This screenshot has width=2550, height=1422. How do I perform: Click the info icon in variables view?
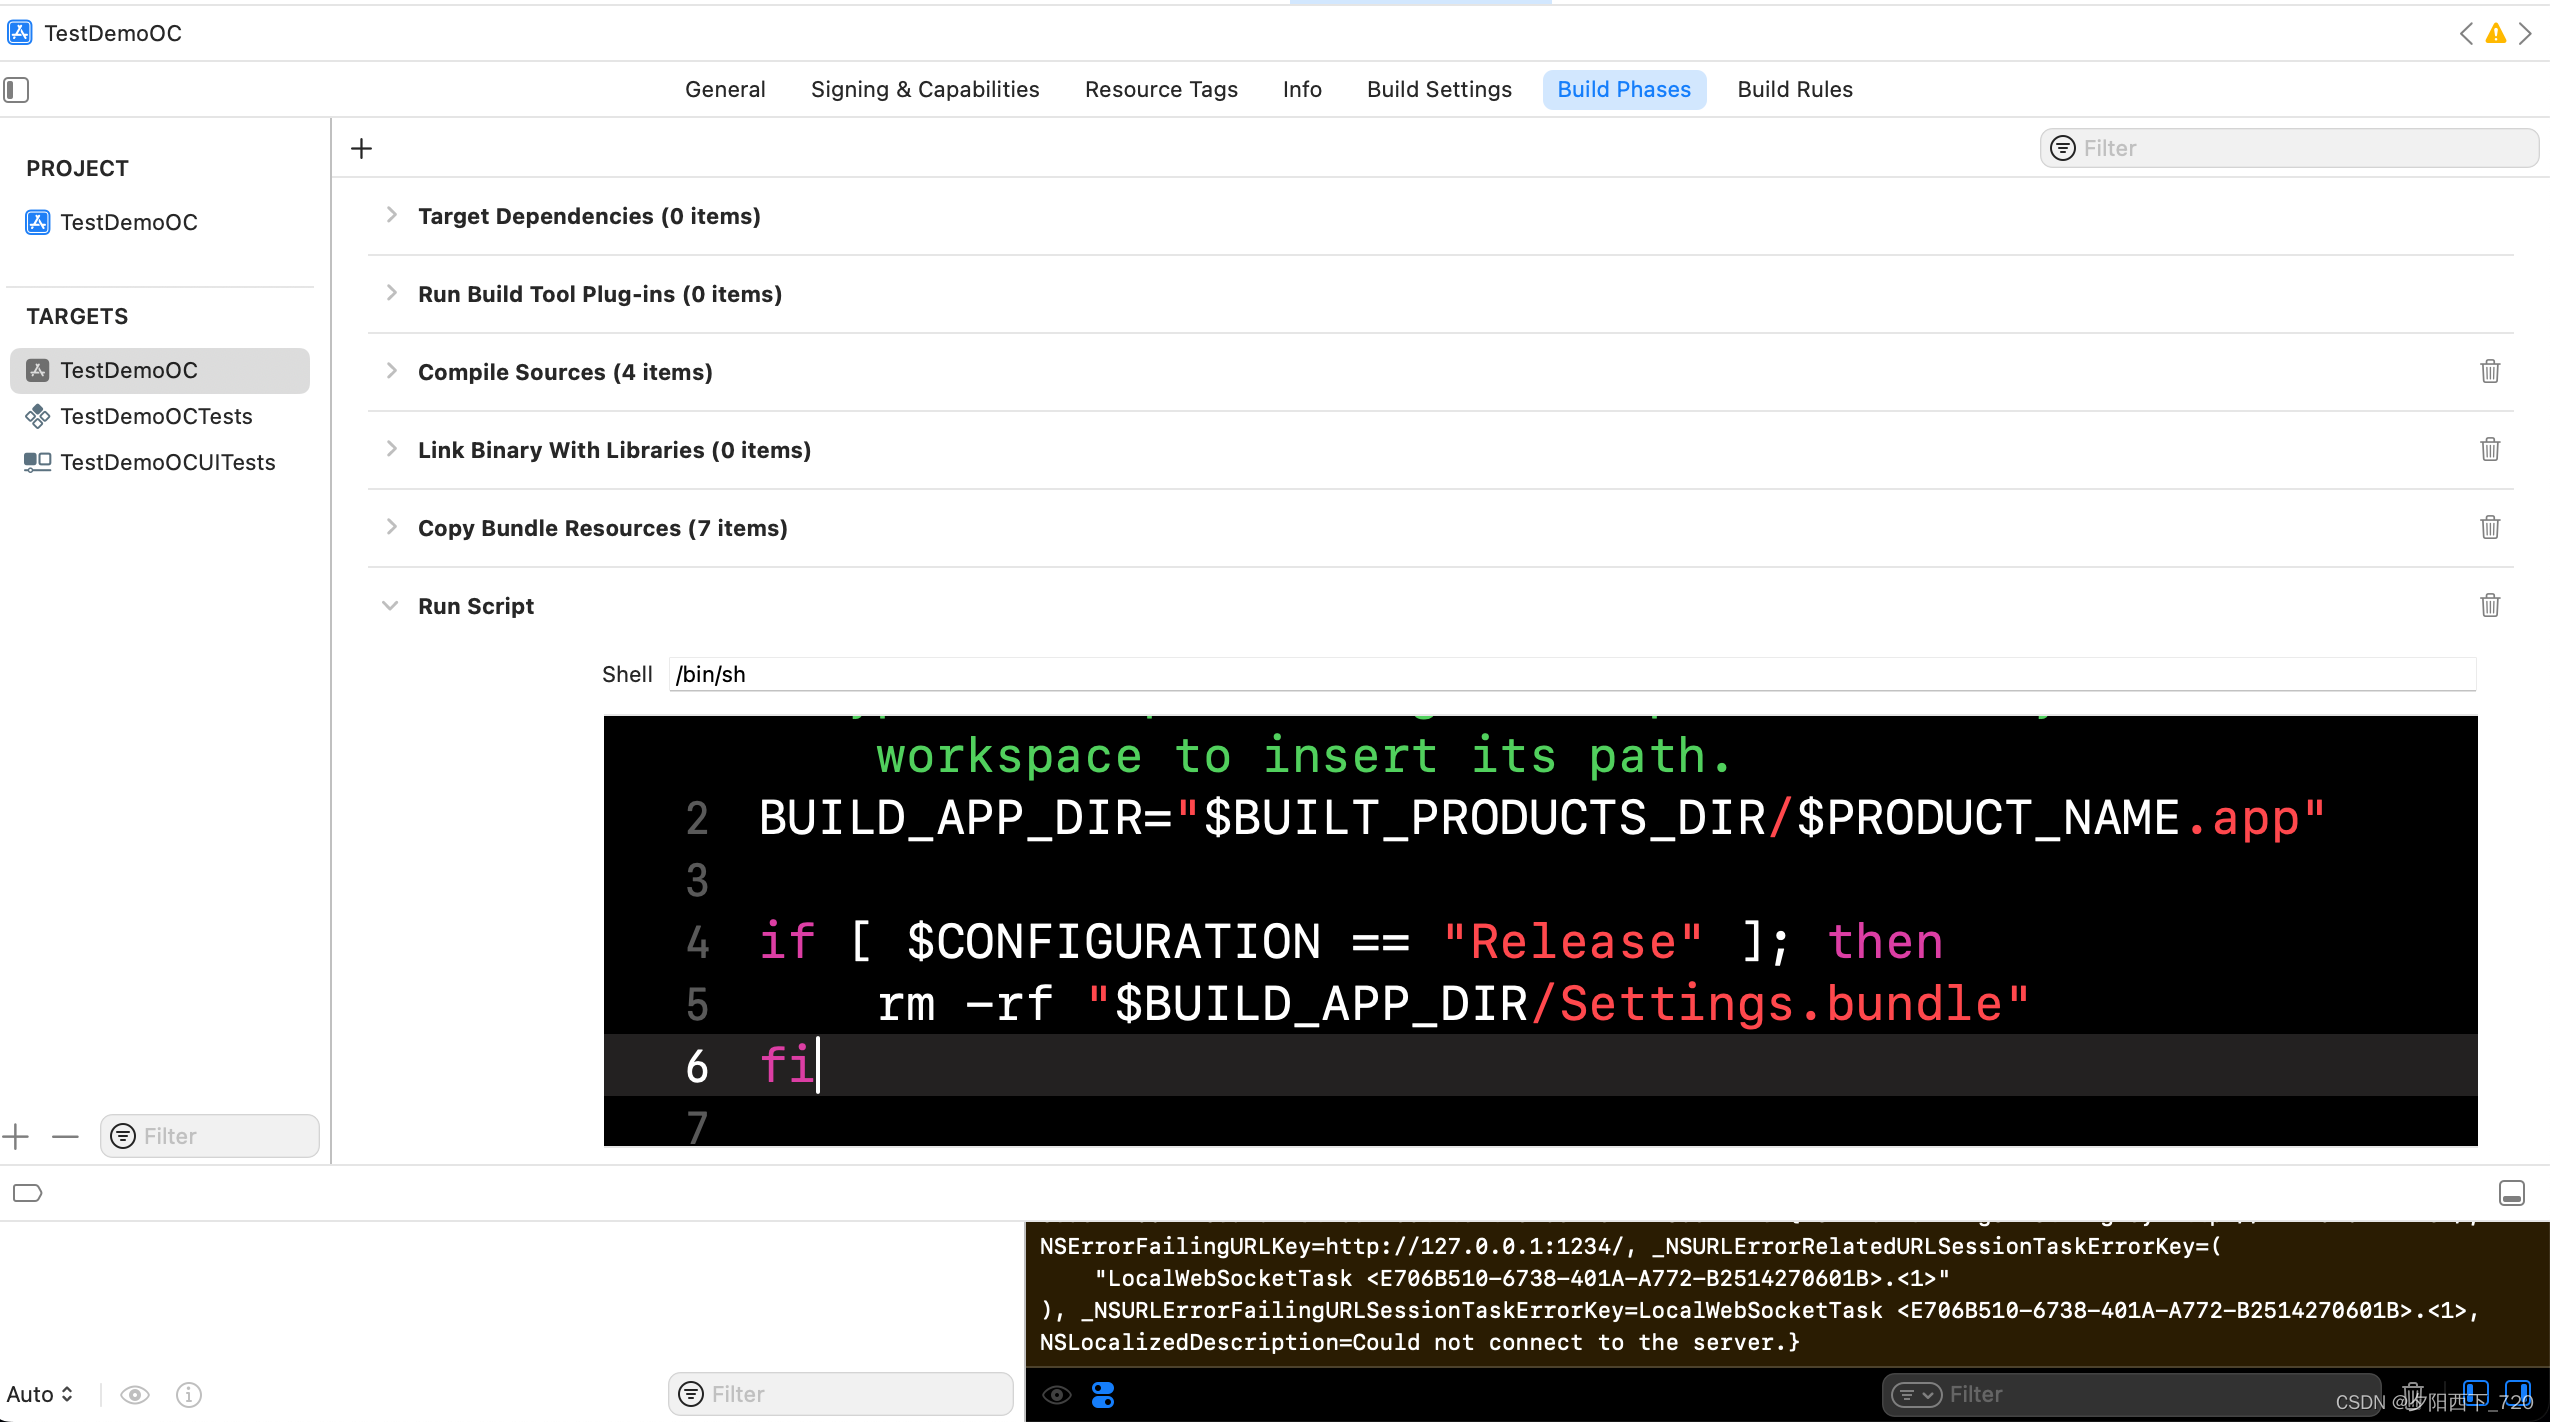coord(188,1394)
